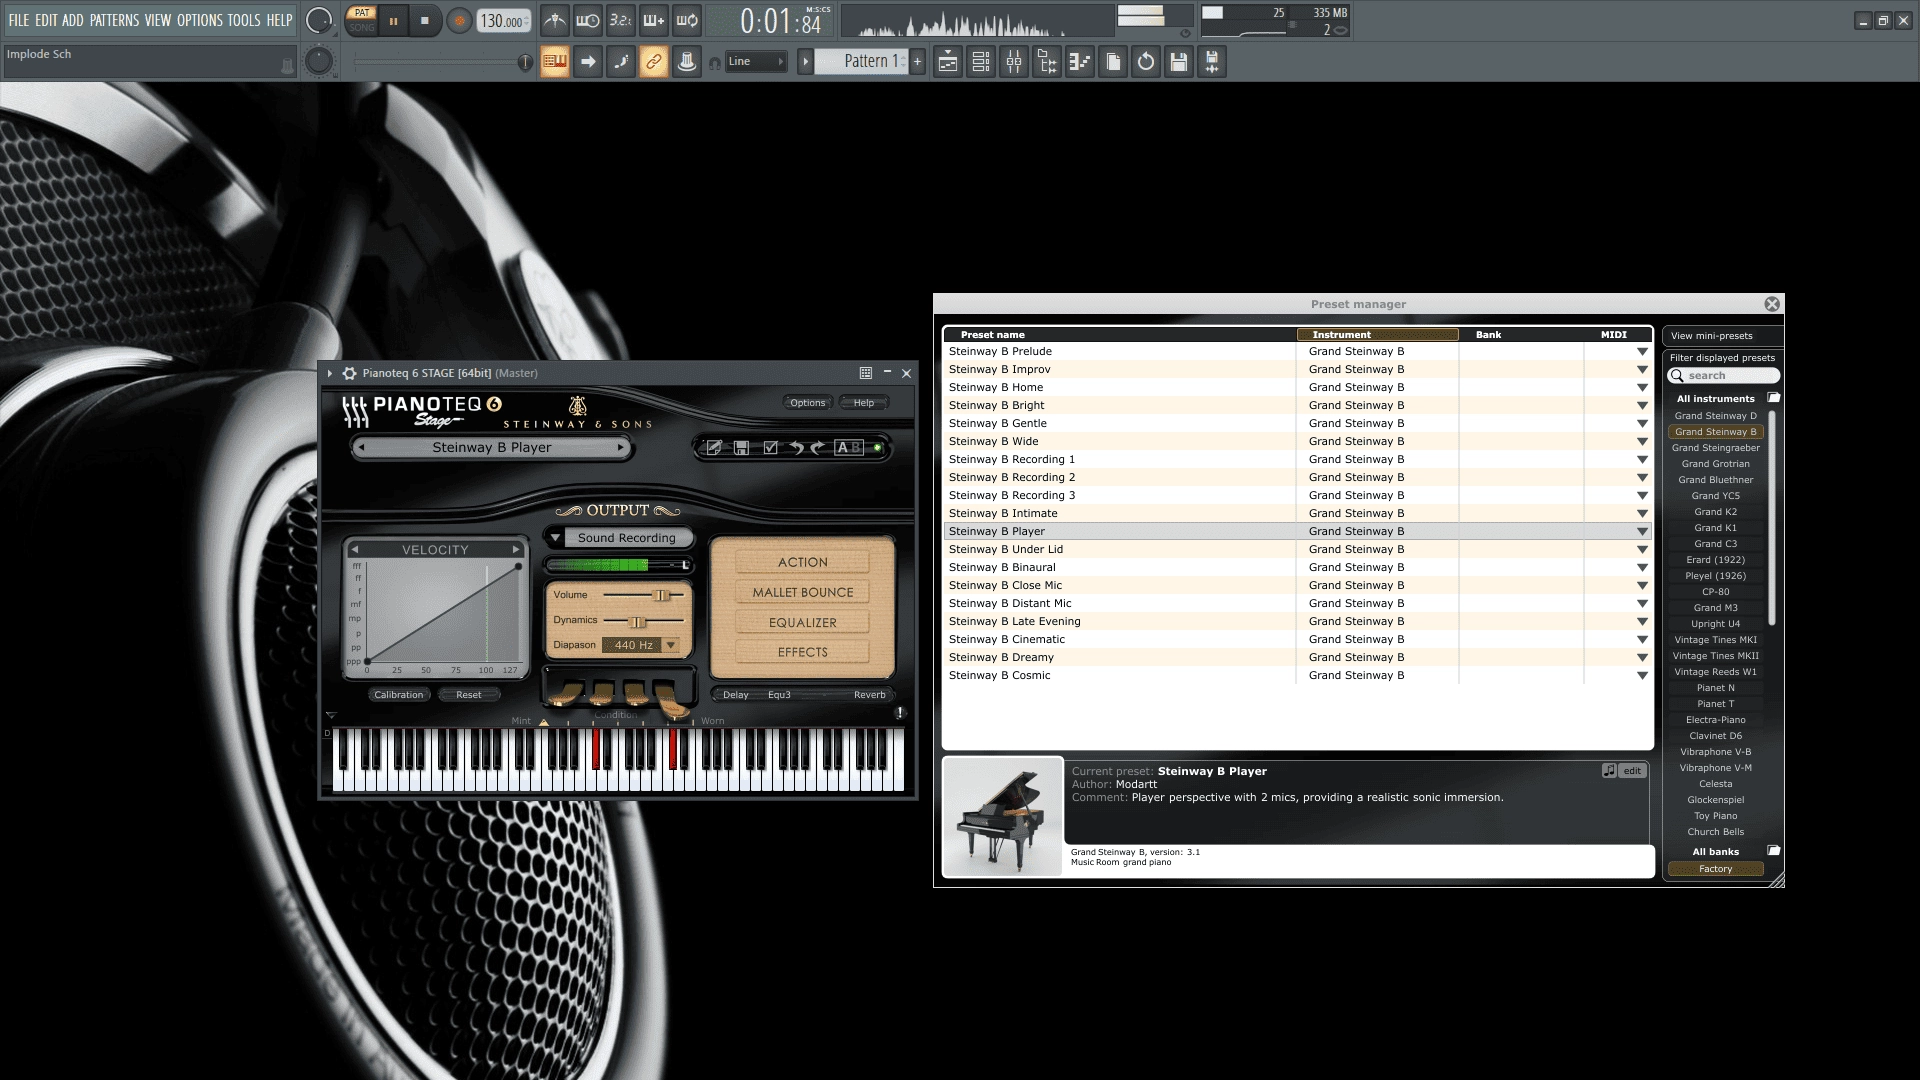
Task: Click the Pianoteq redo arrow
Action: pos(818,448)
